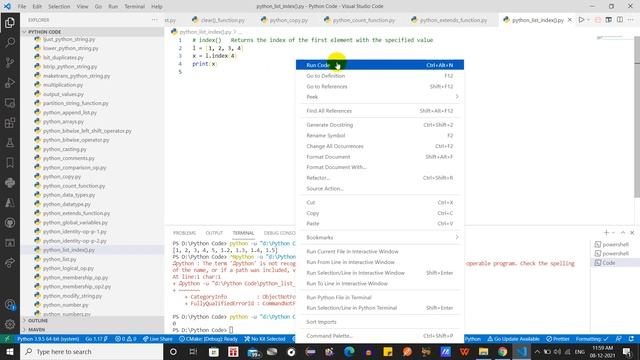Viewport: 640px width, 360px height.
Task: Open the Accounts icon in activity bar
Action: click(10, 304)
